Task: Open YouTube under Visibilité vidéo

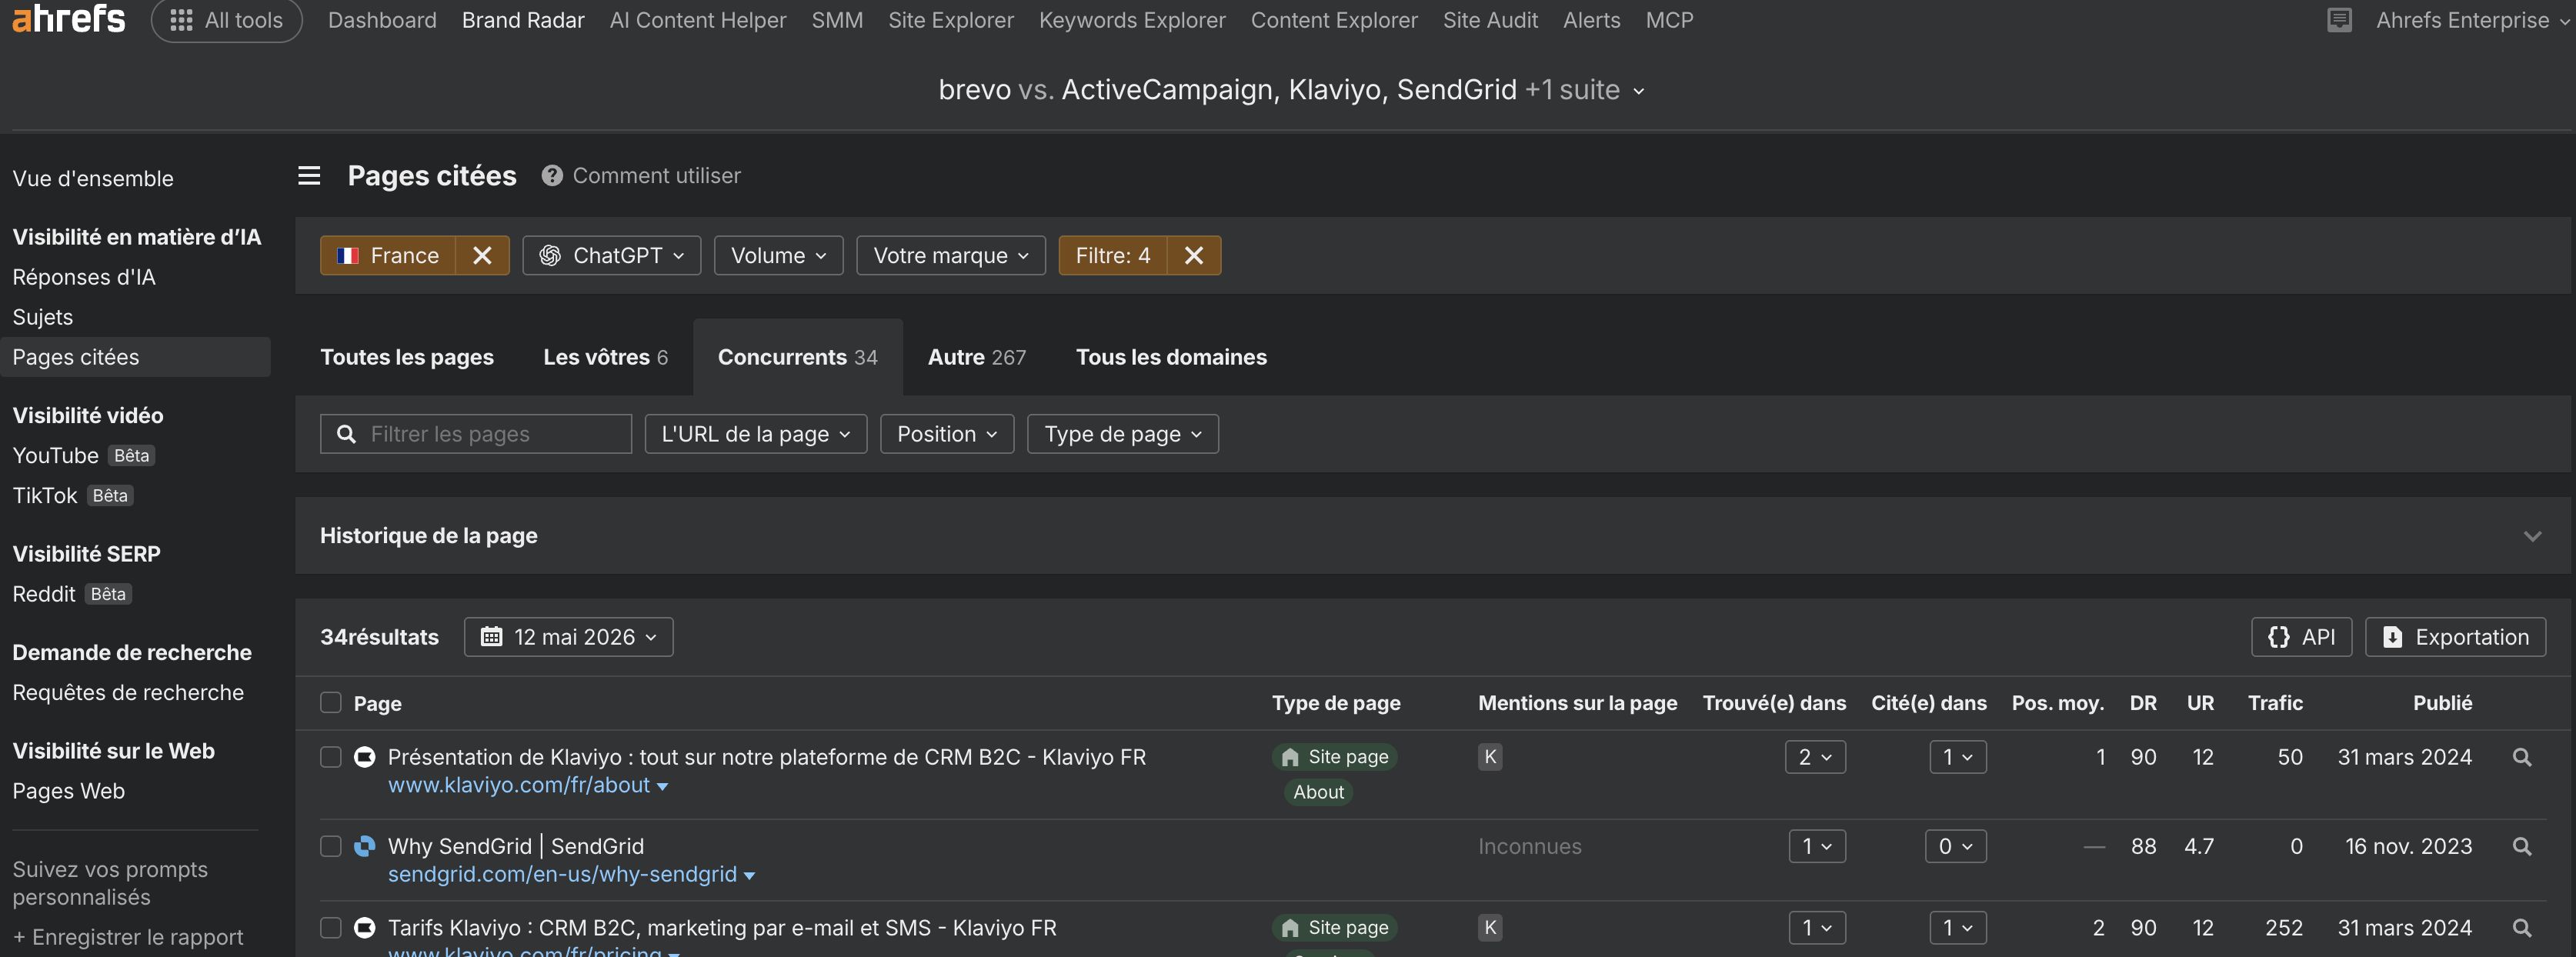Action: (56, 456)
